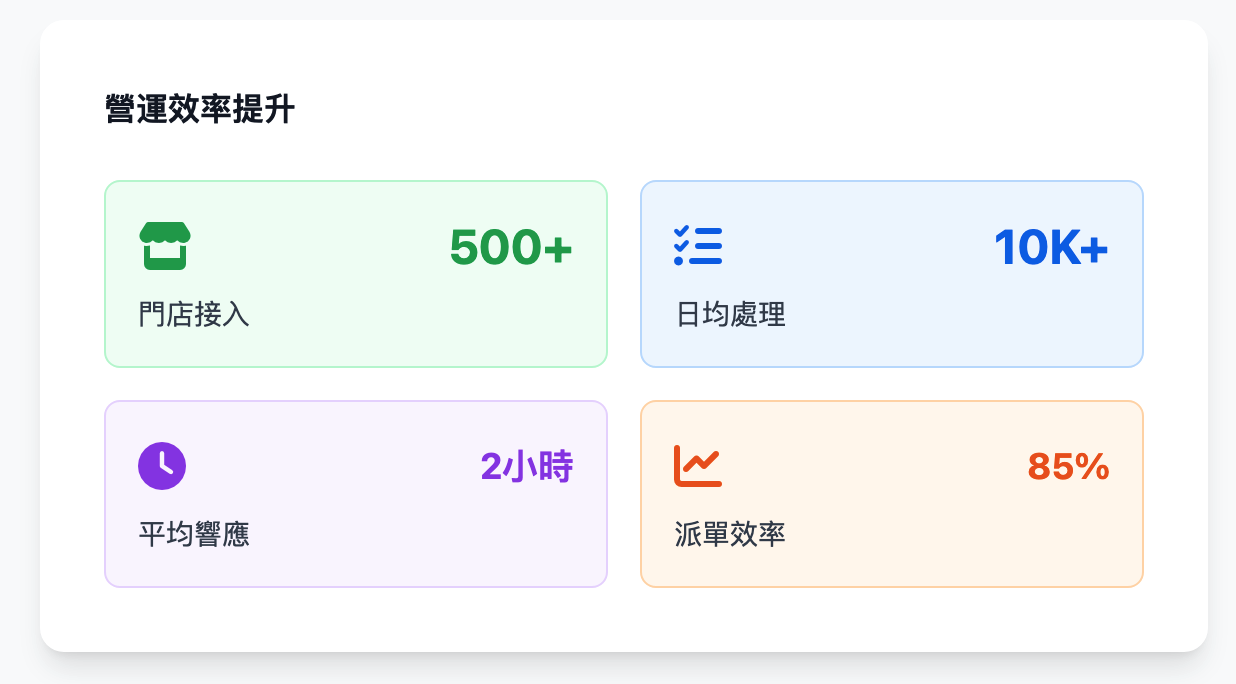Image resolution: width=1236 pixels, height=684 pixels.
Task: Click the white panel's empty area beside the heading
Action: point(700,109)
